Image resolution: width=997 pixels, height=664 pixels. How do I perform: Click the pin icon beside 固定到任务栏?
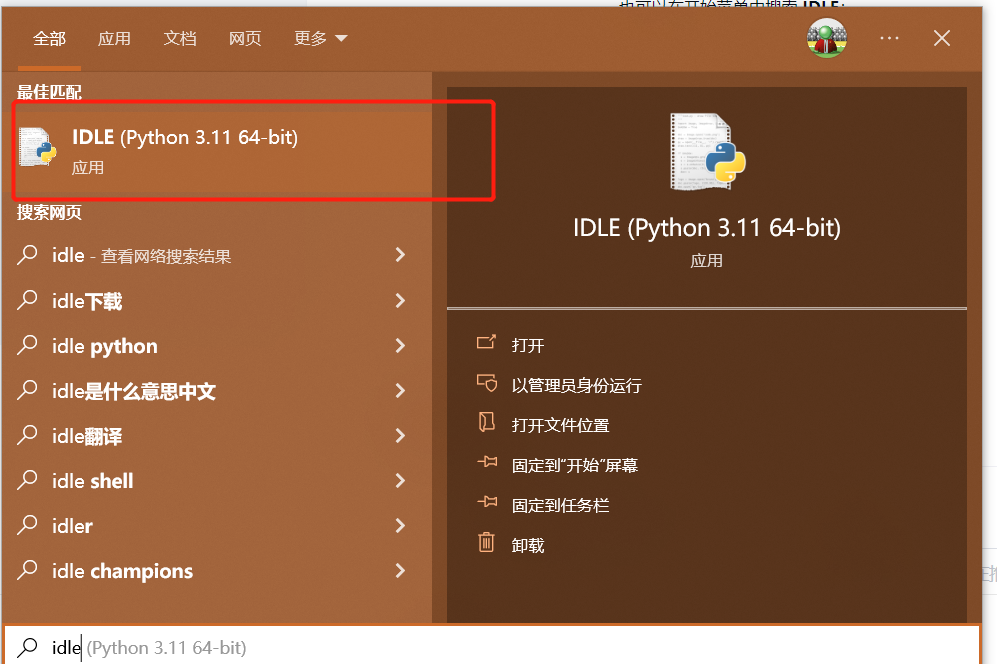point(486,505)
